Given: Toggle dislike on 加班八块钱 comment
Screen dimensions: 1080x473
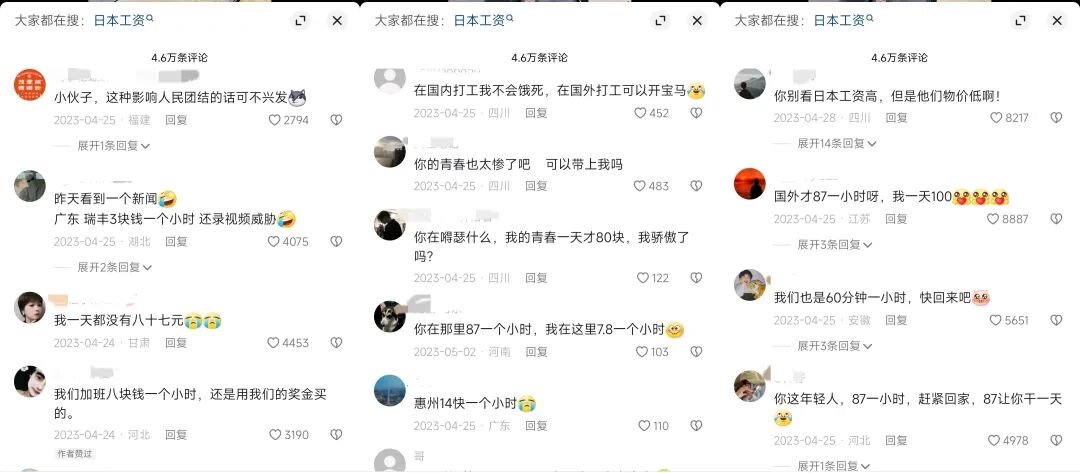Looking at the screenshot, I should click(x=336, y=434).
